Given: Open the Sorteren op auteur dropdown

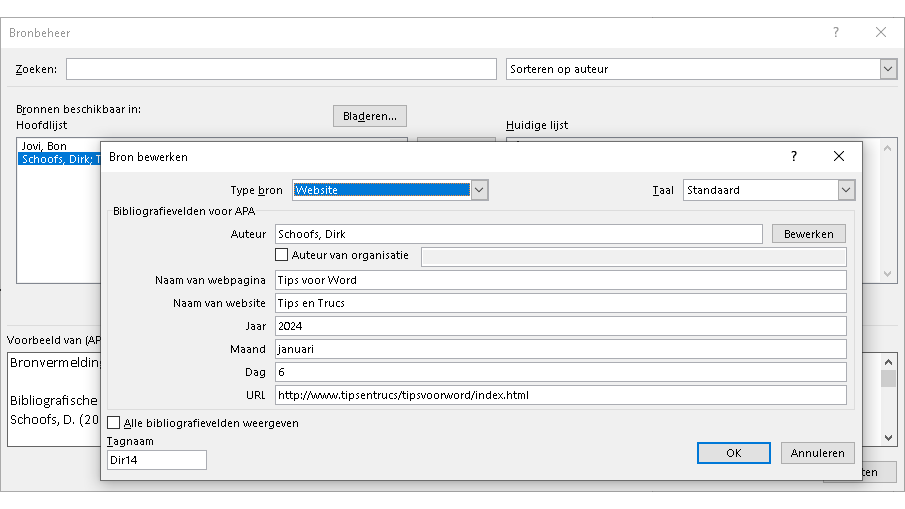Looking at the screenshot, I should [x=887, y=69].
